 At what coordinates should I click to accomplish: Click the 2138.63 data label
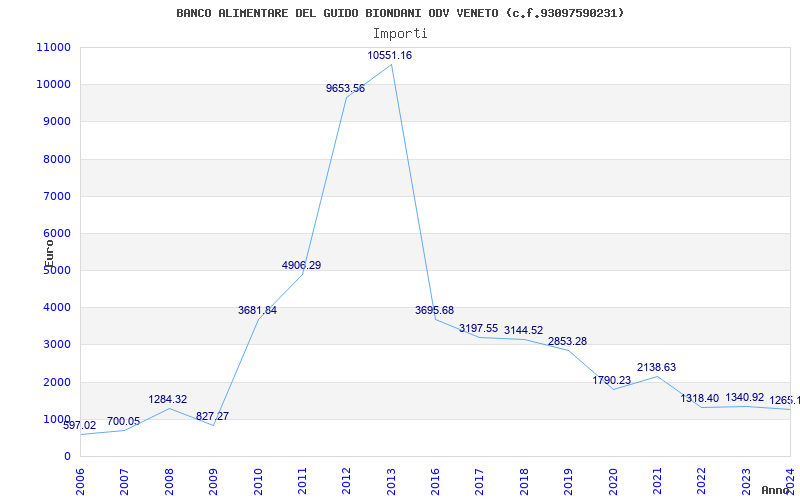tap(656, 367)
